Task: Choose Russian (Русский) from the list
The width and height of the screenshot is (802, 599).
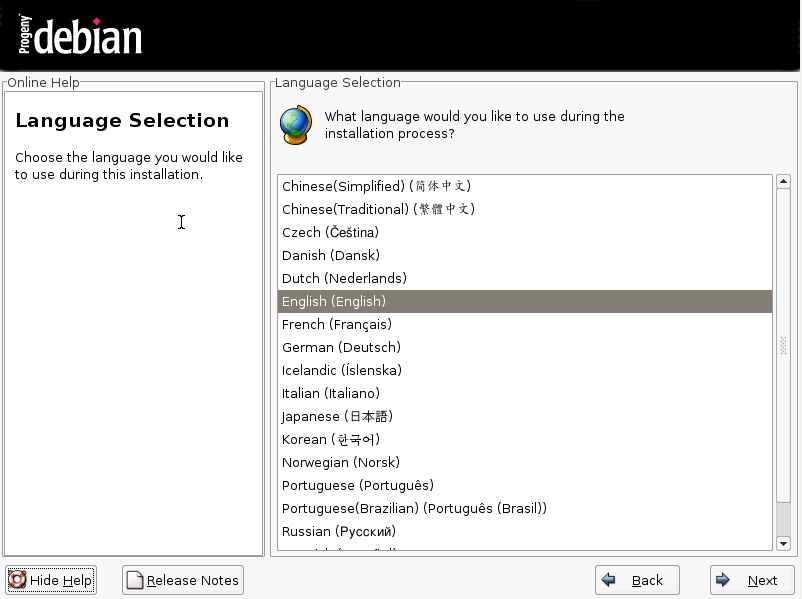Action: pos(339,531)
